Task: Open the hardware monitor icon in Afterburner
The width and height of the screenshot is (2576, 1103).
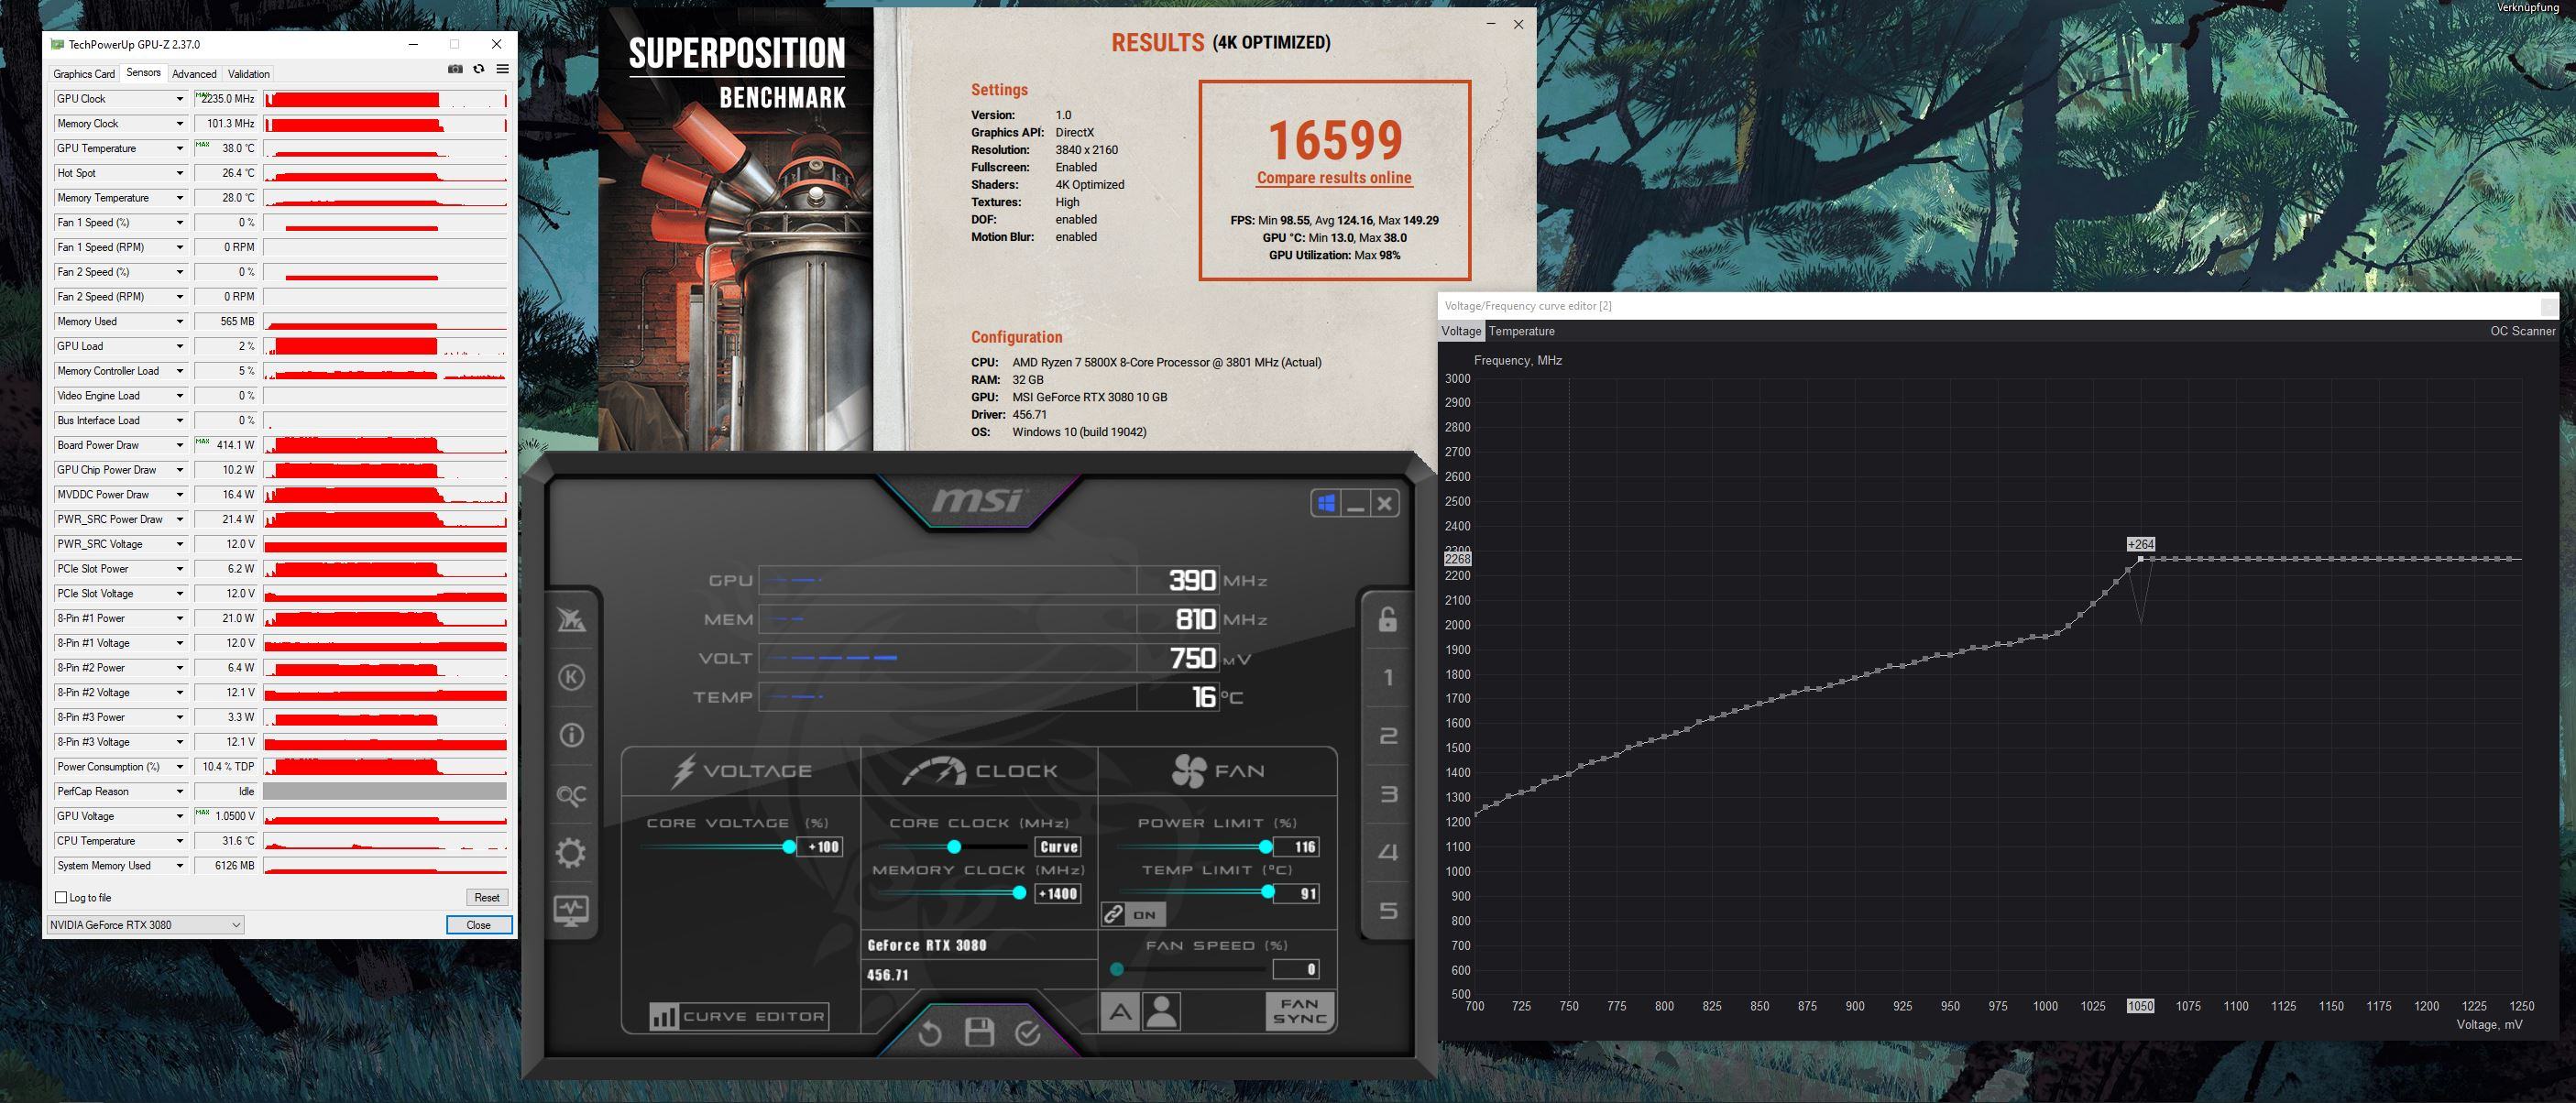Action: [571, 910]
